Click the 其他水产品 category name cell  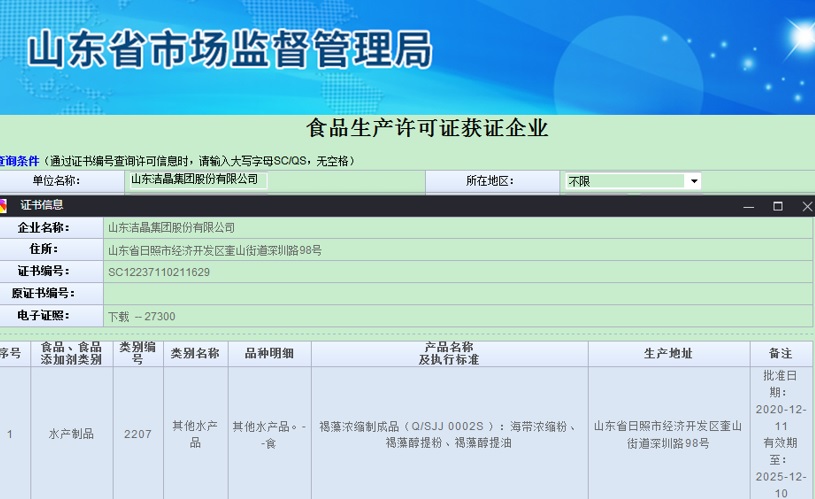click(x=195, y=434)
